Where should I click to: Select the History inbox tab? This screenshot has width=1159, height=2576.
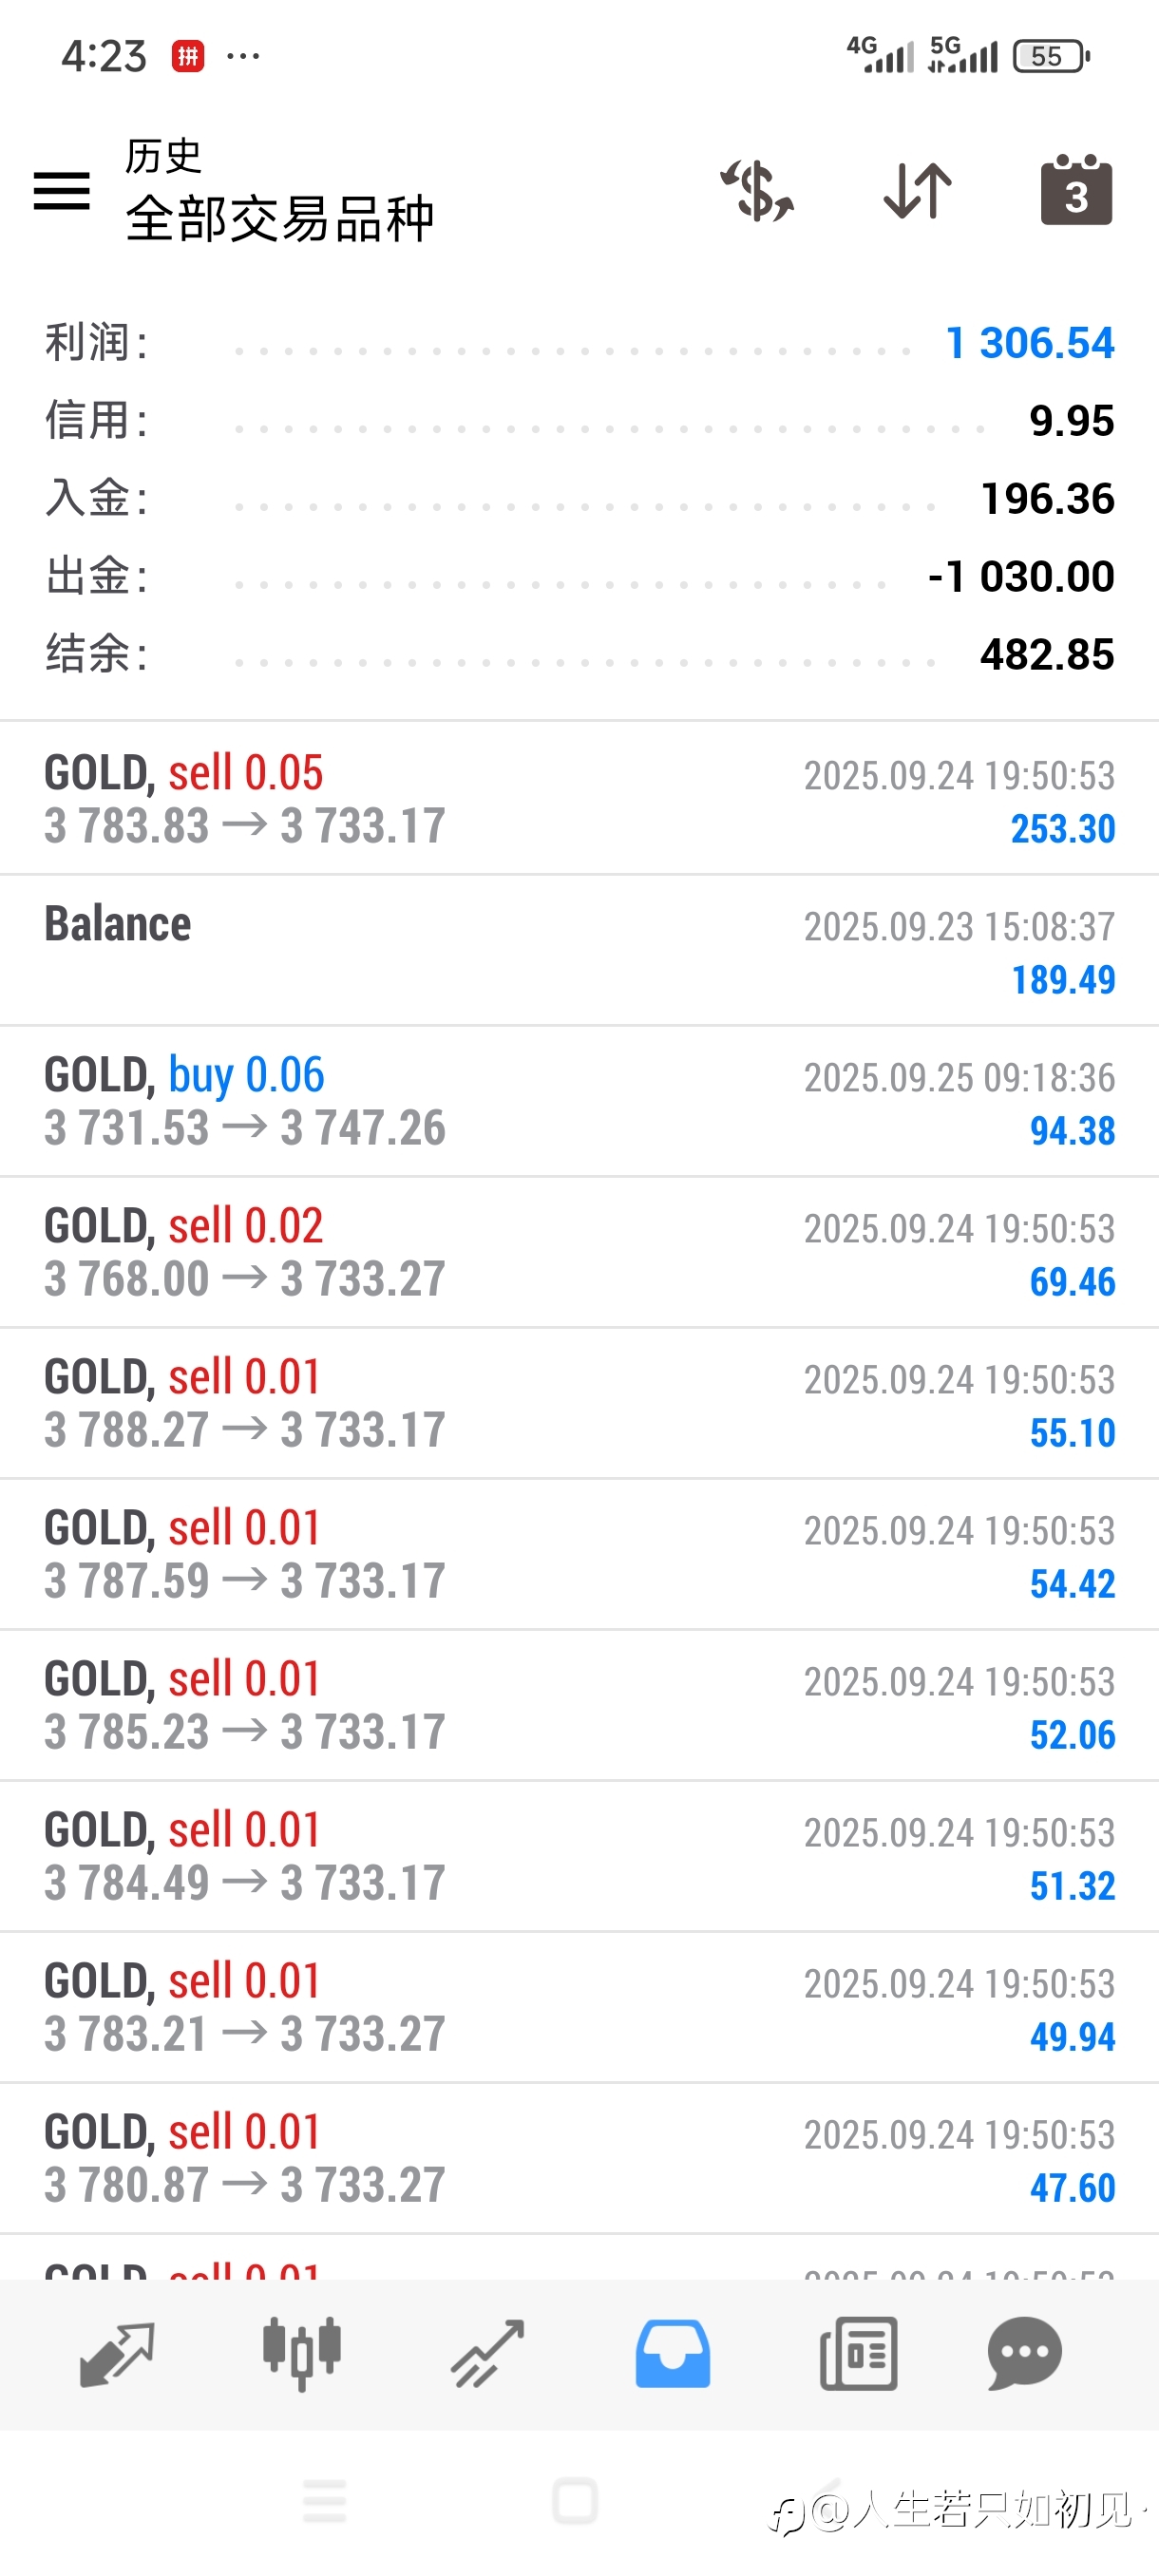672,2354
